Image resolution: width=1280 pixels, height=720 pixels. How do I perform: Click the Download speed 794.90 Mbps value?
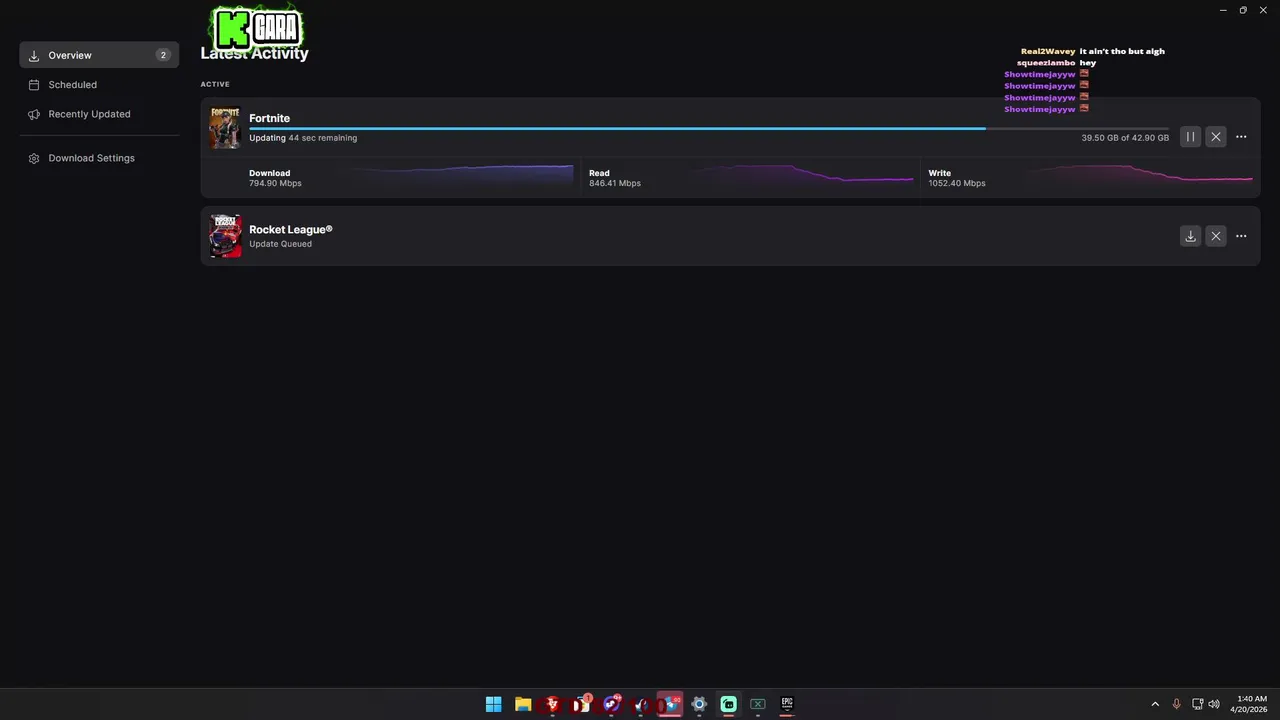[x=275, y=184]
